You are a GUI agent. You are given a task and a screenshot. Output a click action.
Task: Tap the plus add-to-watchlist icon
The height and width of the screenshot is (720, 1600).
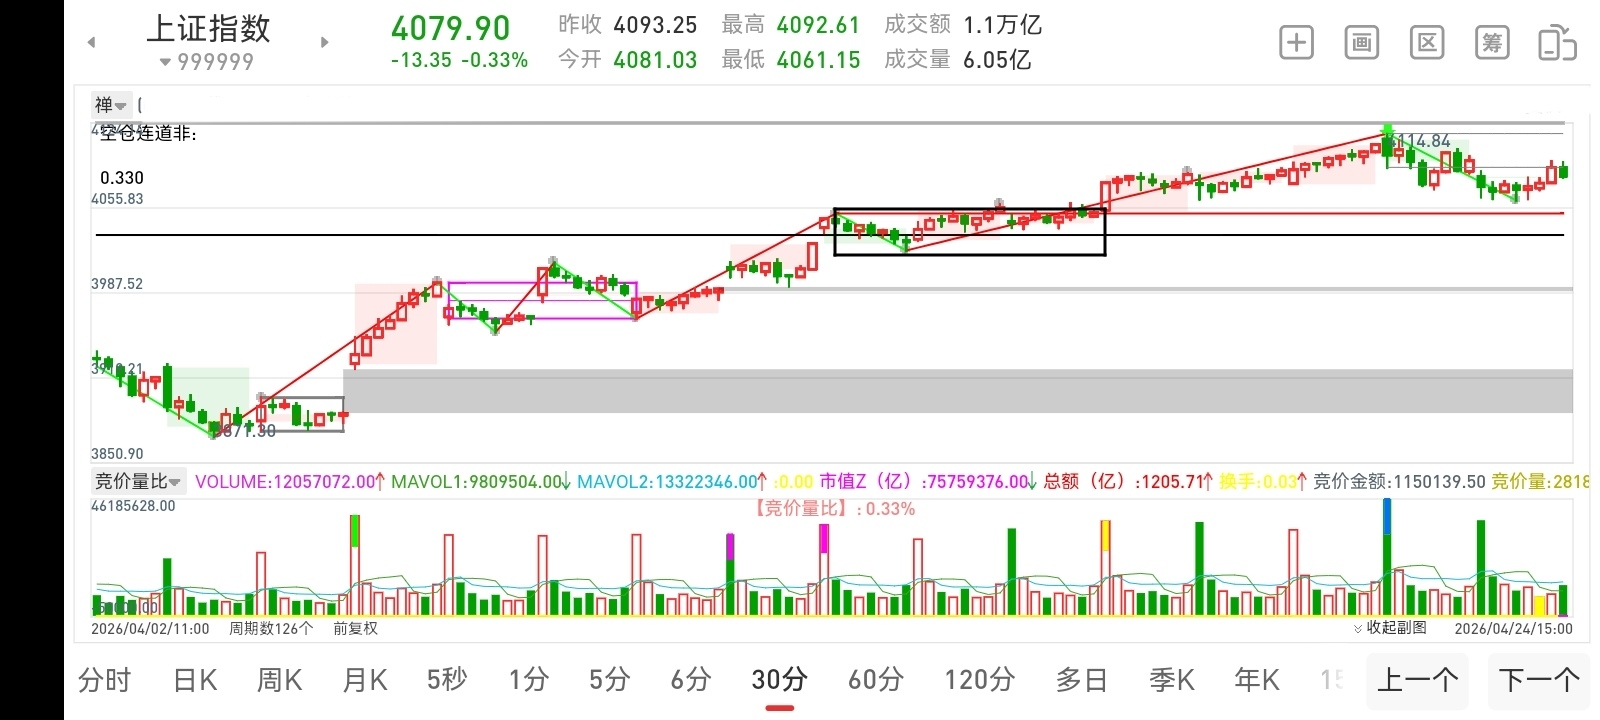tap(1296, 43)
